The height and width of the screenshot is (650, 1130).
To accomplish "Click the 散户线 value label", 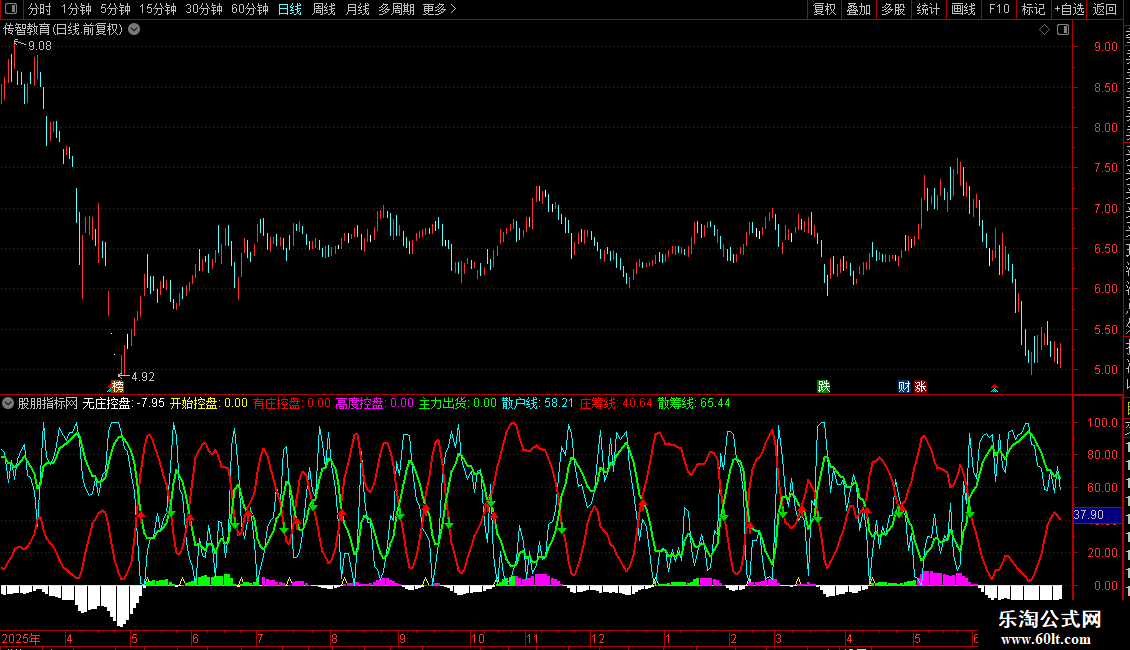I will pos(538,403).
